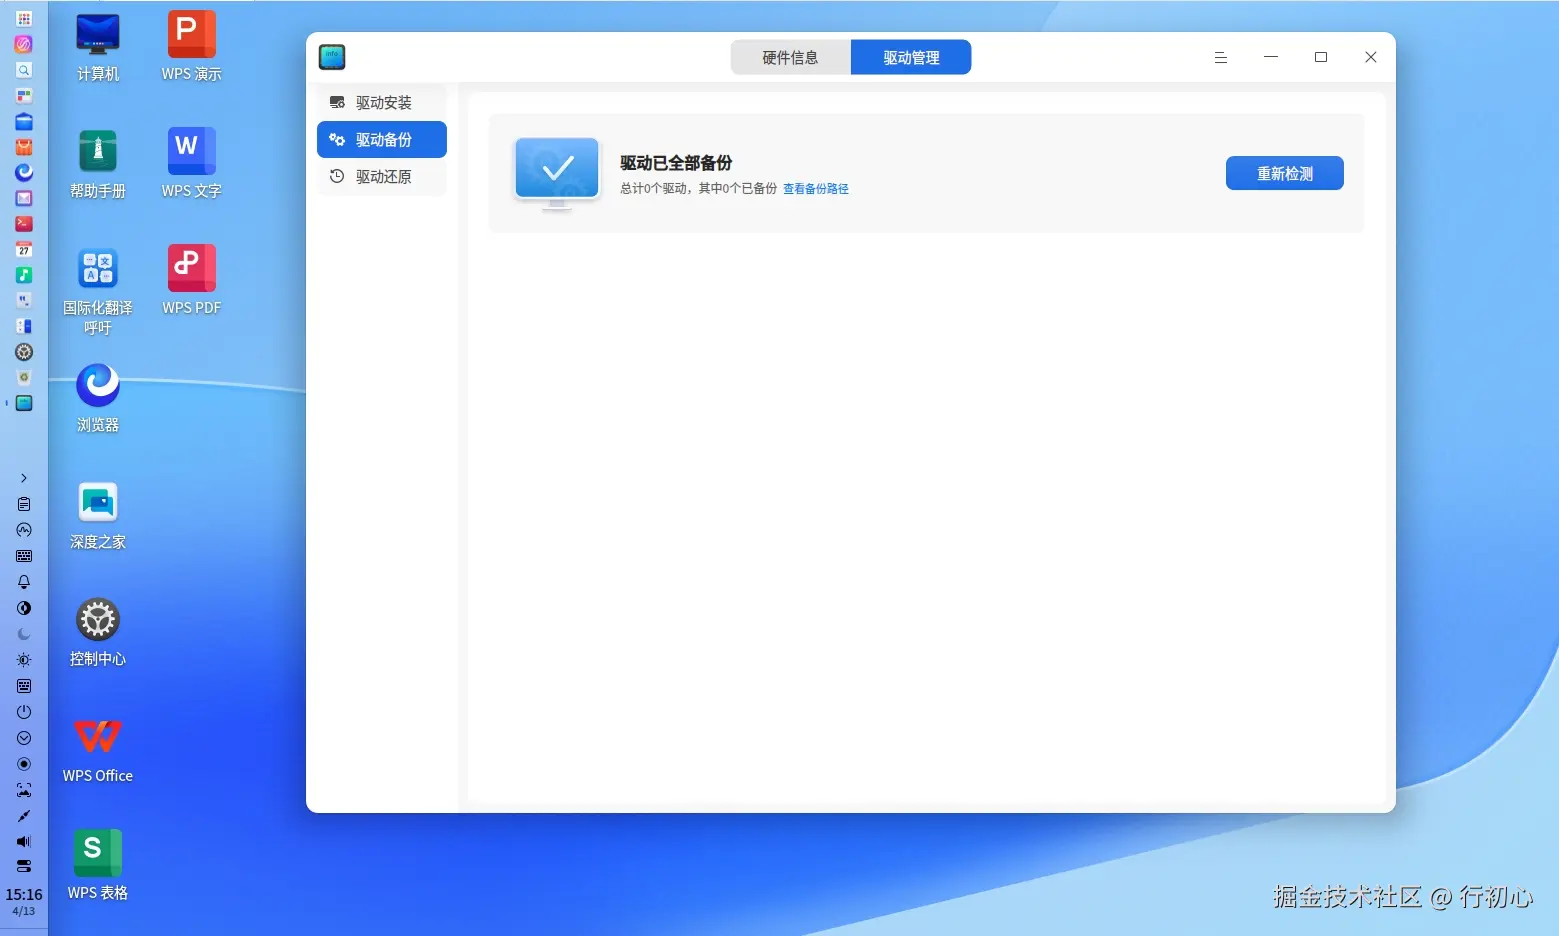Launch the file manager from the dock
This screenshot has width=1559, height=936.
point(24,121)
